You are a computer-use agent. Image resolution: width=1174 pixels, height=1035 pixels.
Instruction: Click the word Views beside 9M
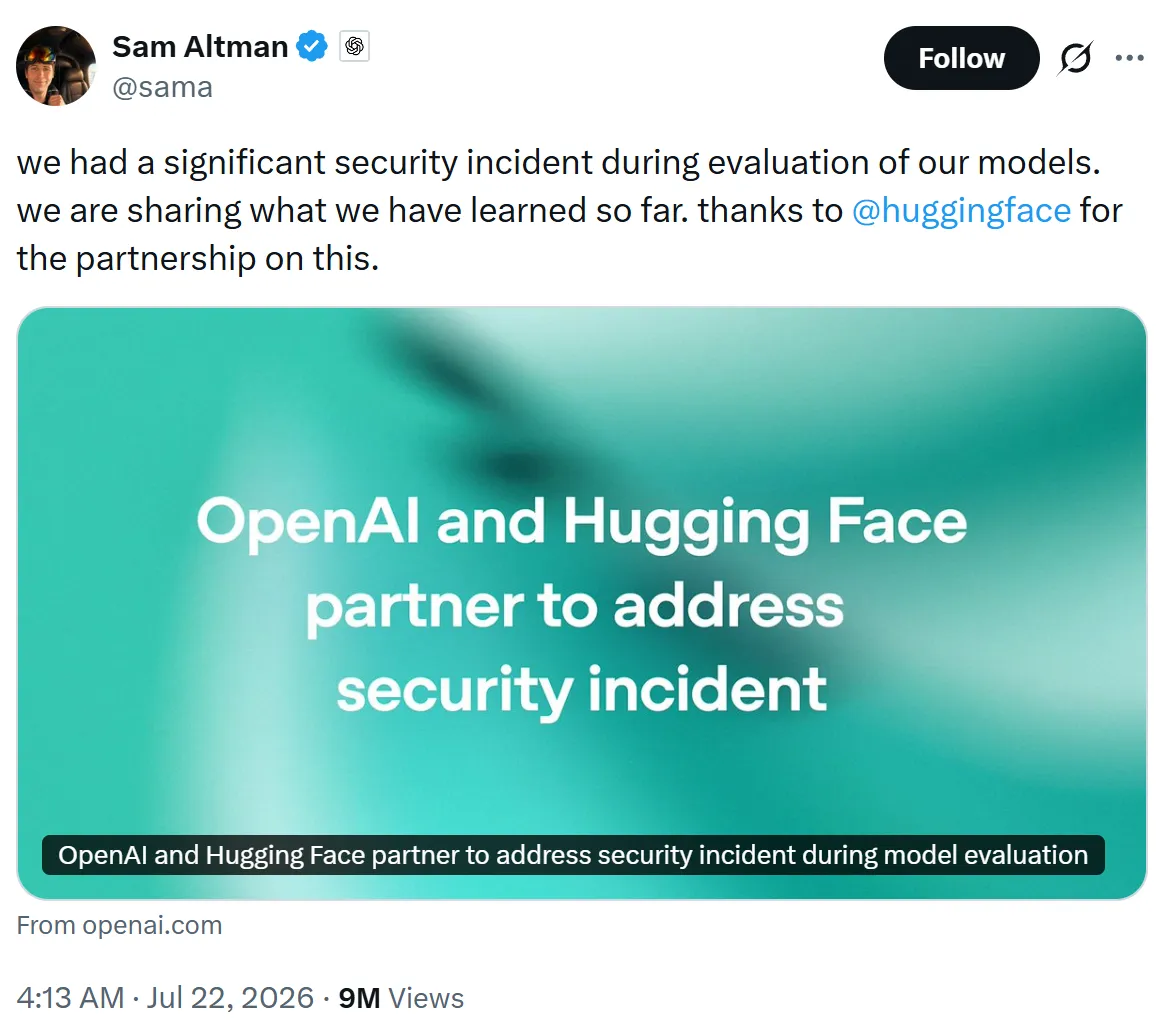pos(427,998)
